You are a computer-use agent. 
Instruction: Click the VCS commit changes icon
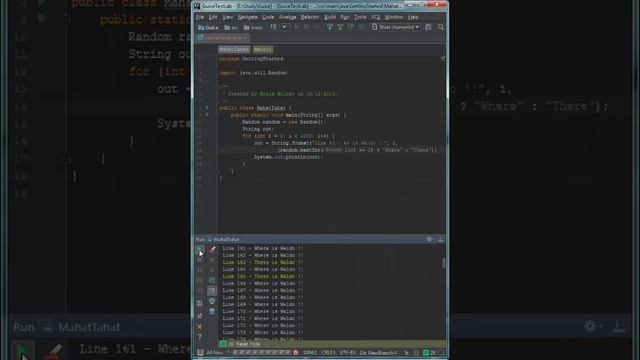coord(340,27)
